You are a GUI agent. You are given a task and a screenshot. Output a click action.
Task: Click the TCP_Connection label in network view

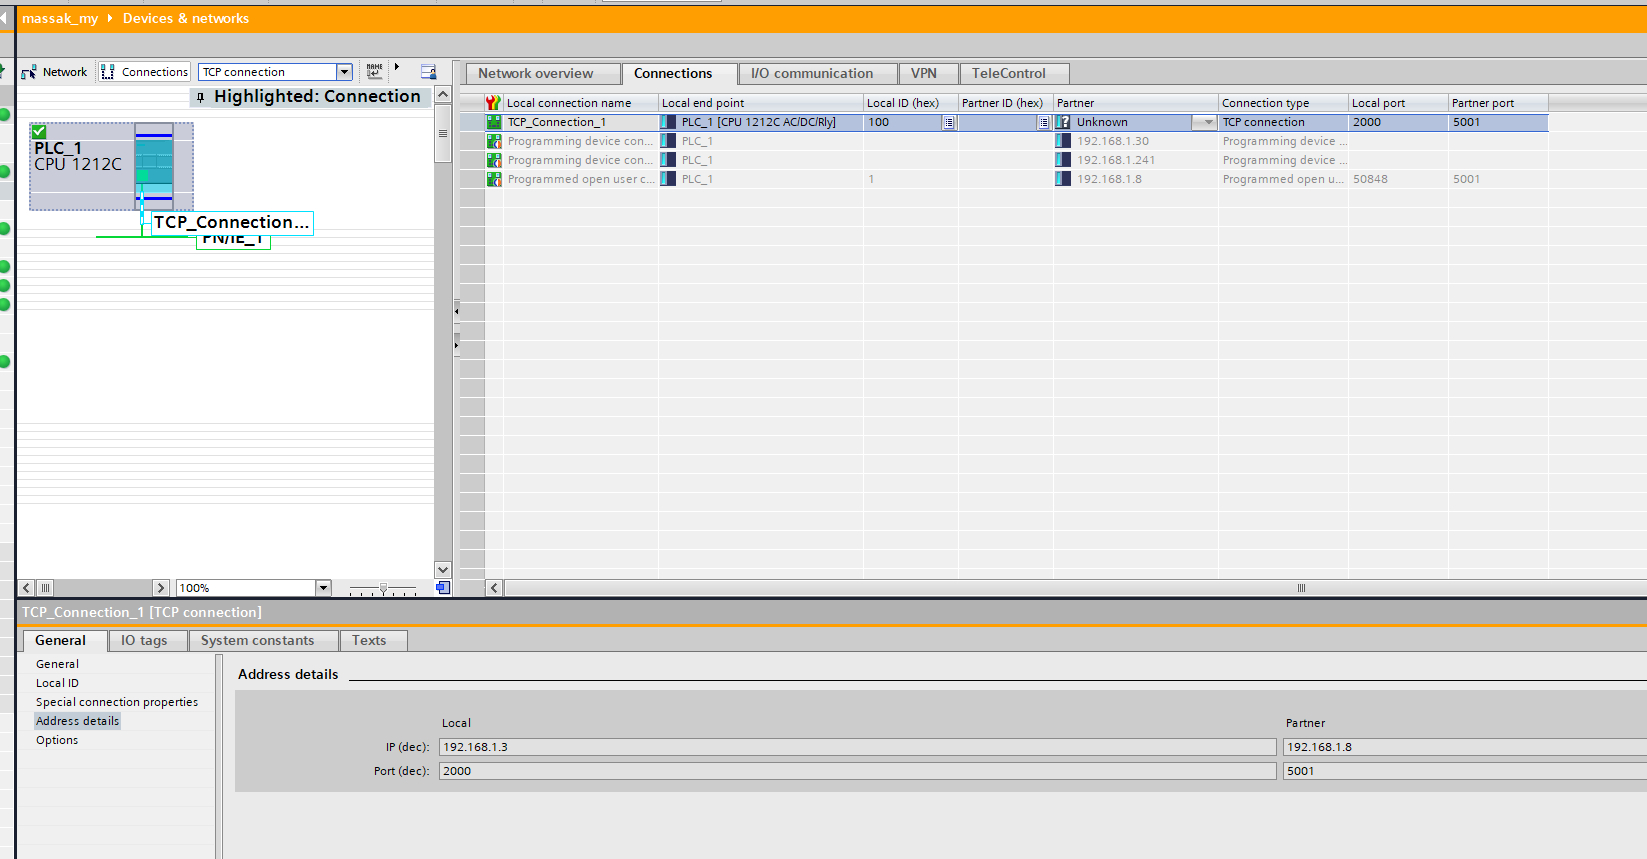(231, 222)
